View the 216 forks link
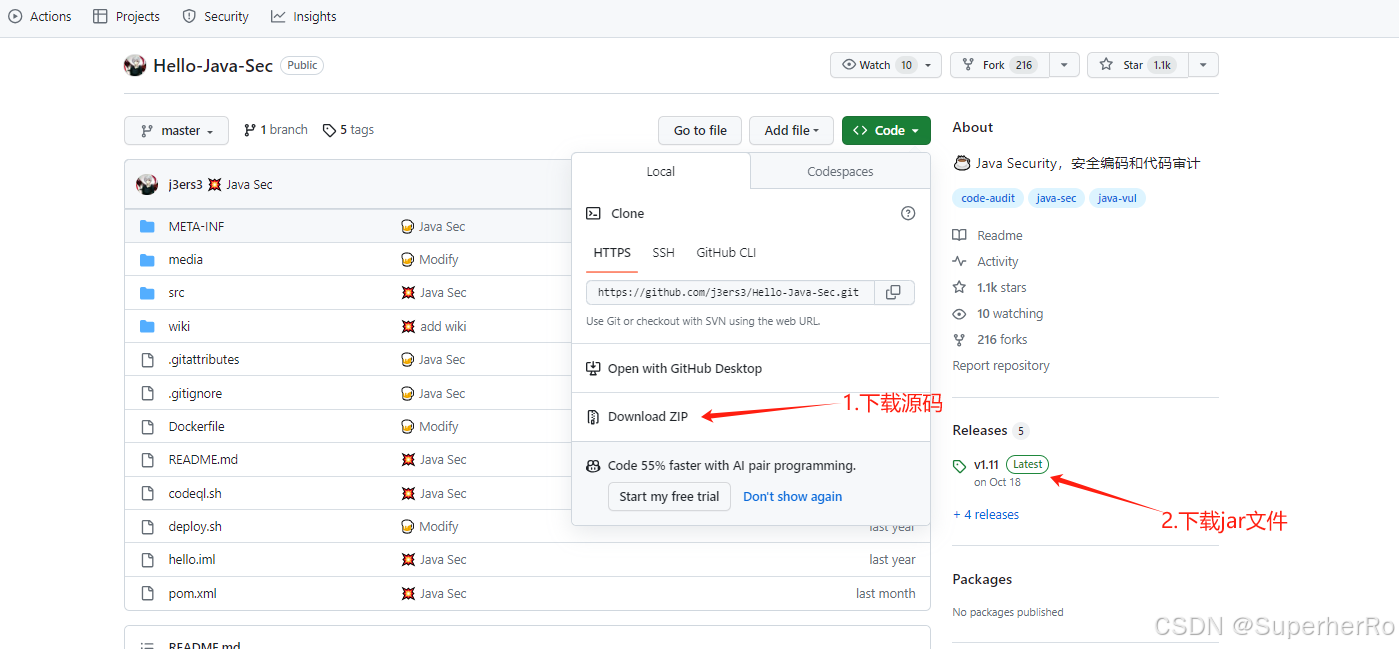This screenshot has height=649, width=1399. 990,340
